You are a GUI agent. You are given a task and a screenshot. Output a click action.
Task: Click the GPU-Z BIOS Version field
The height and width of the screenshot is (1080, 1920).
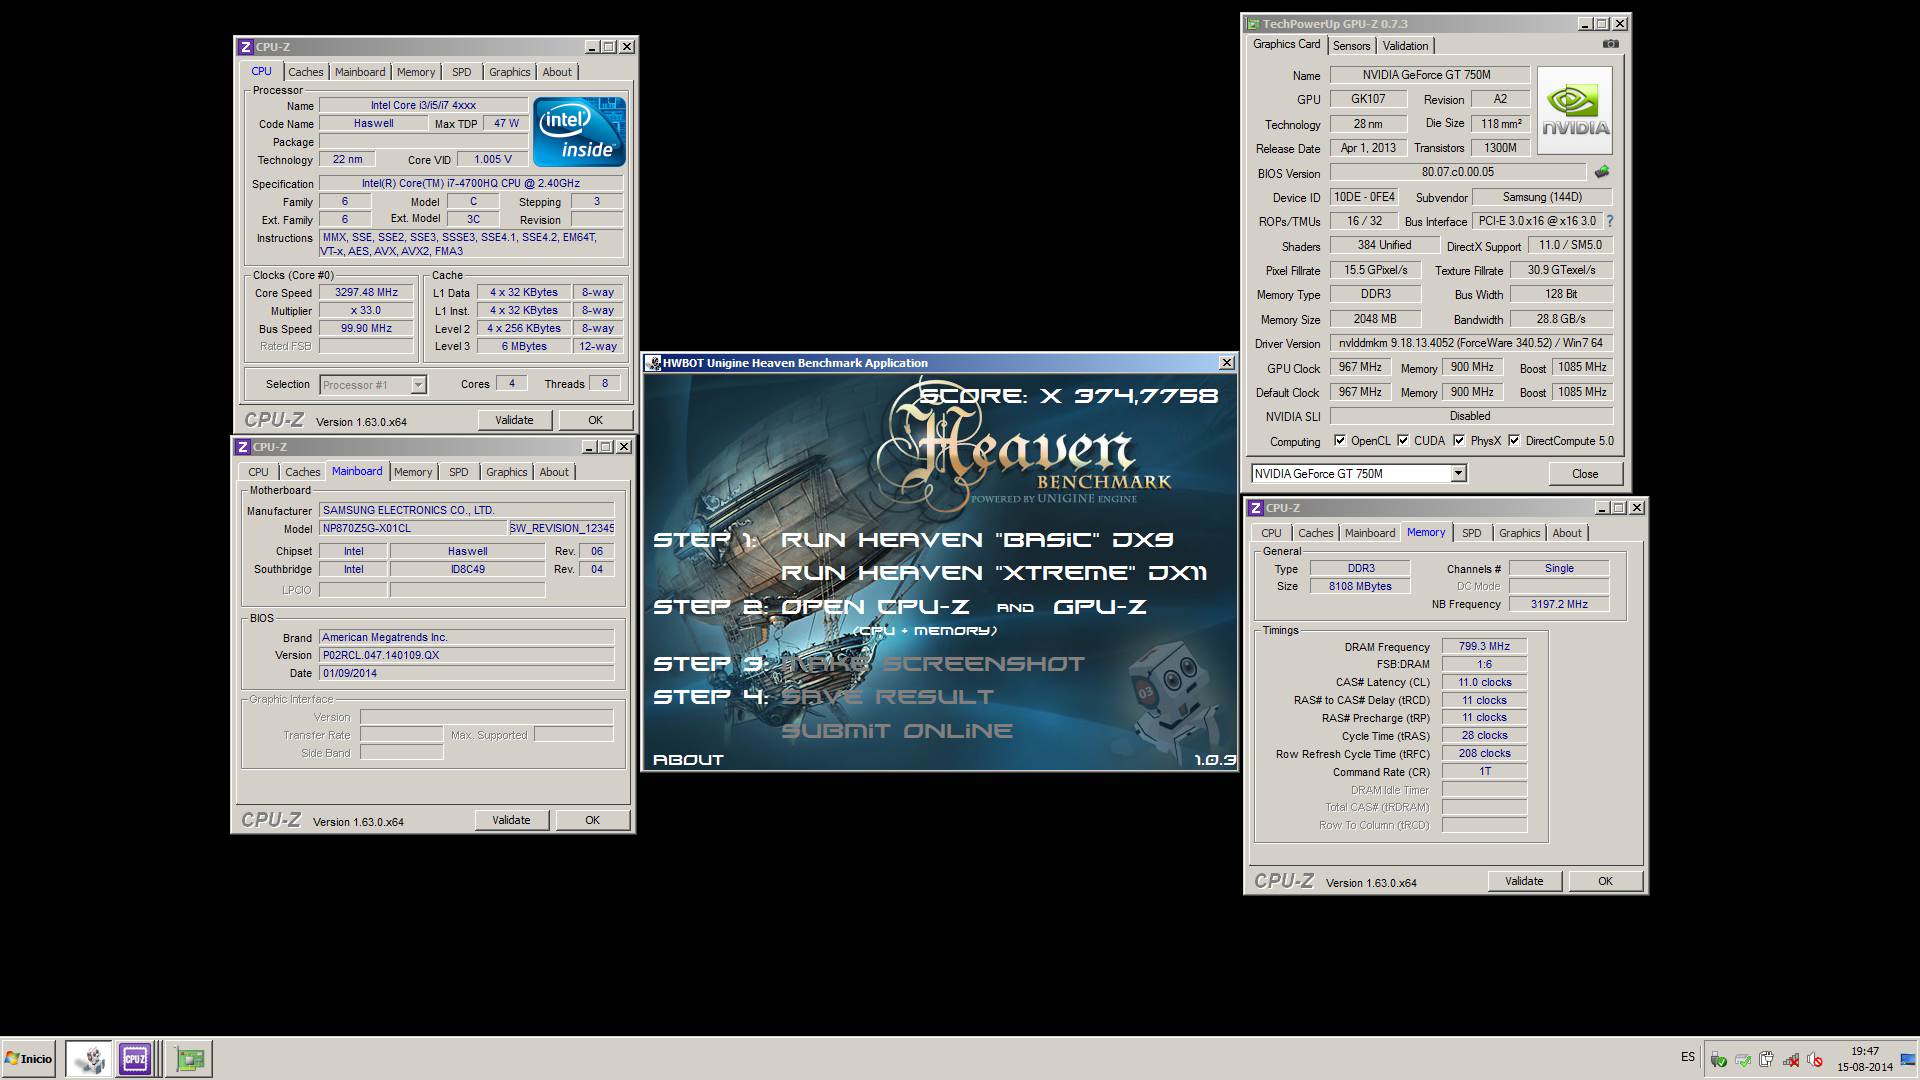pos(1458,172)
